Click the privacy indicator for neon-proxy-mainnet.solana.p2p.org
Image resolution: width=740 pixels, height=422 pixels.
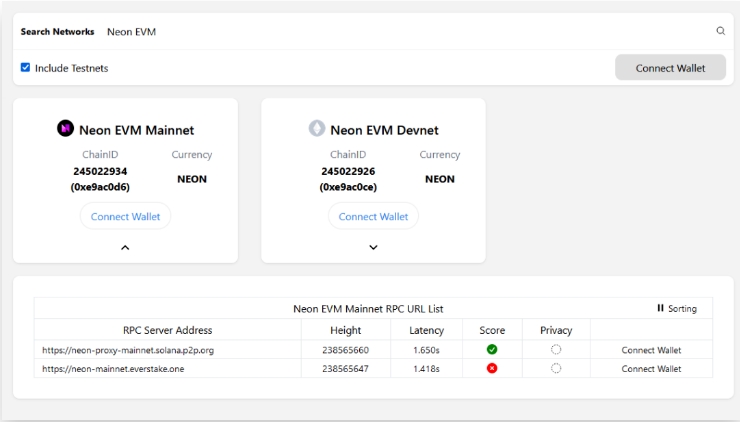tap(556, 349)
